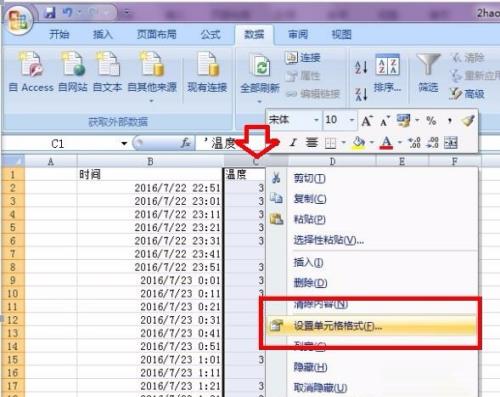Increase decimal places in mini toolbar
This screenshot has width=500, height=397.
click(x=415, y=143)
